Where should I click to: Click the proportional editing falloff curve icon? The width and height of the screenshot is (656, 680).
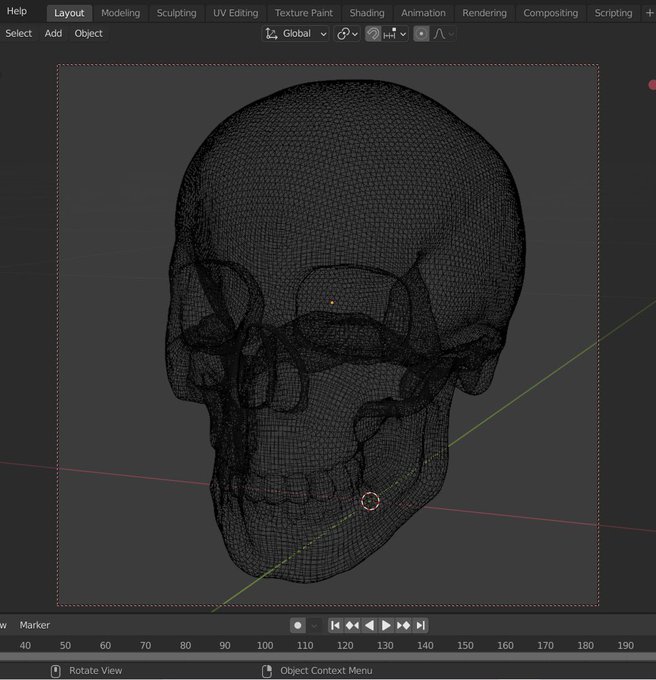pos(439,33)
